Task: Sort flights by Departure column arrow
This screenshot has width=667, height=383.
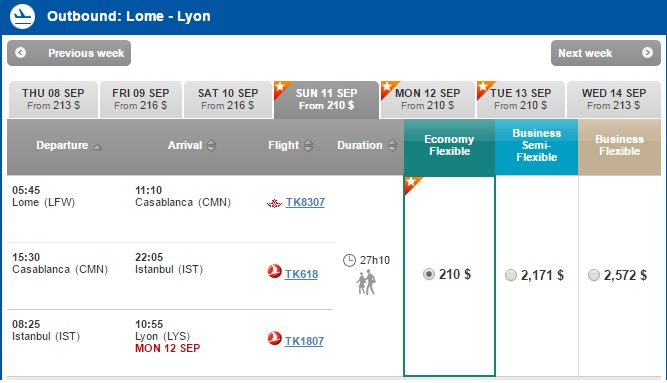Action: pyautogui.click(x=97, y=147)
